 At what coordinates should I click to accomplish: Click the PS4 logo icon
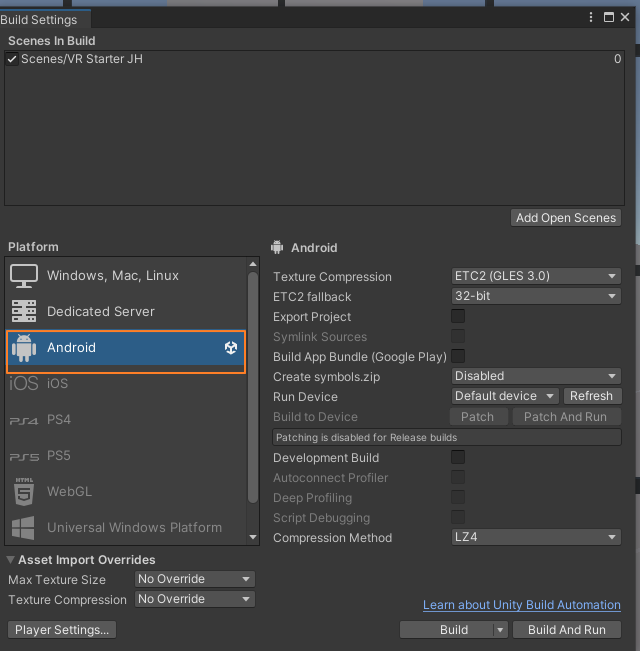tap(24, 421)
